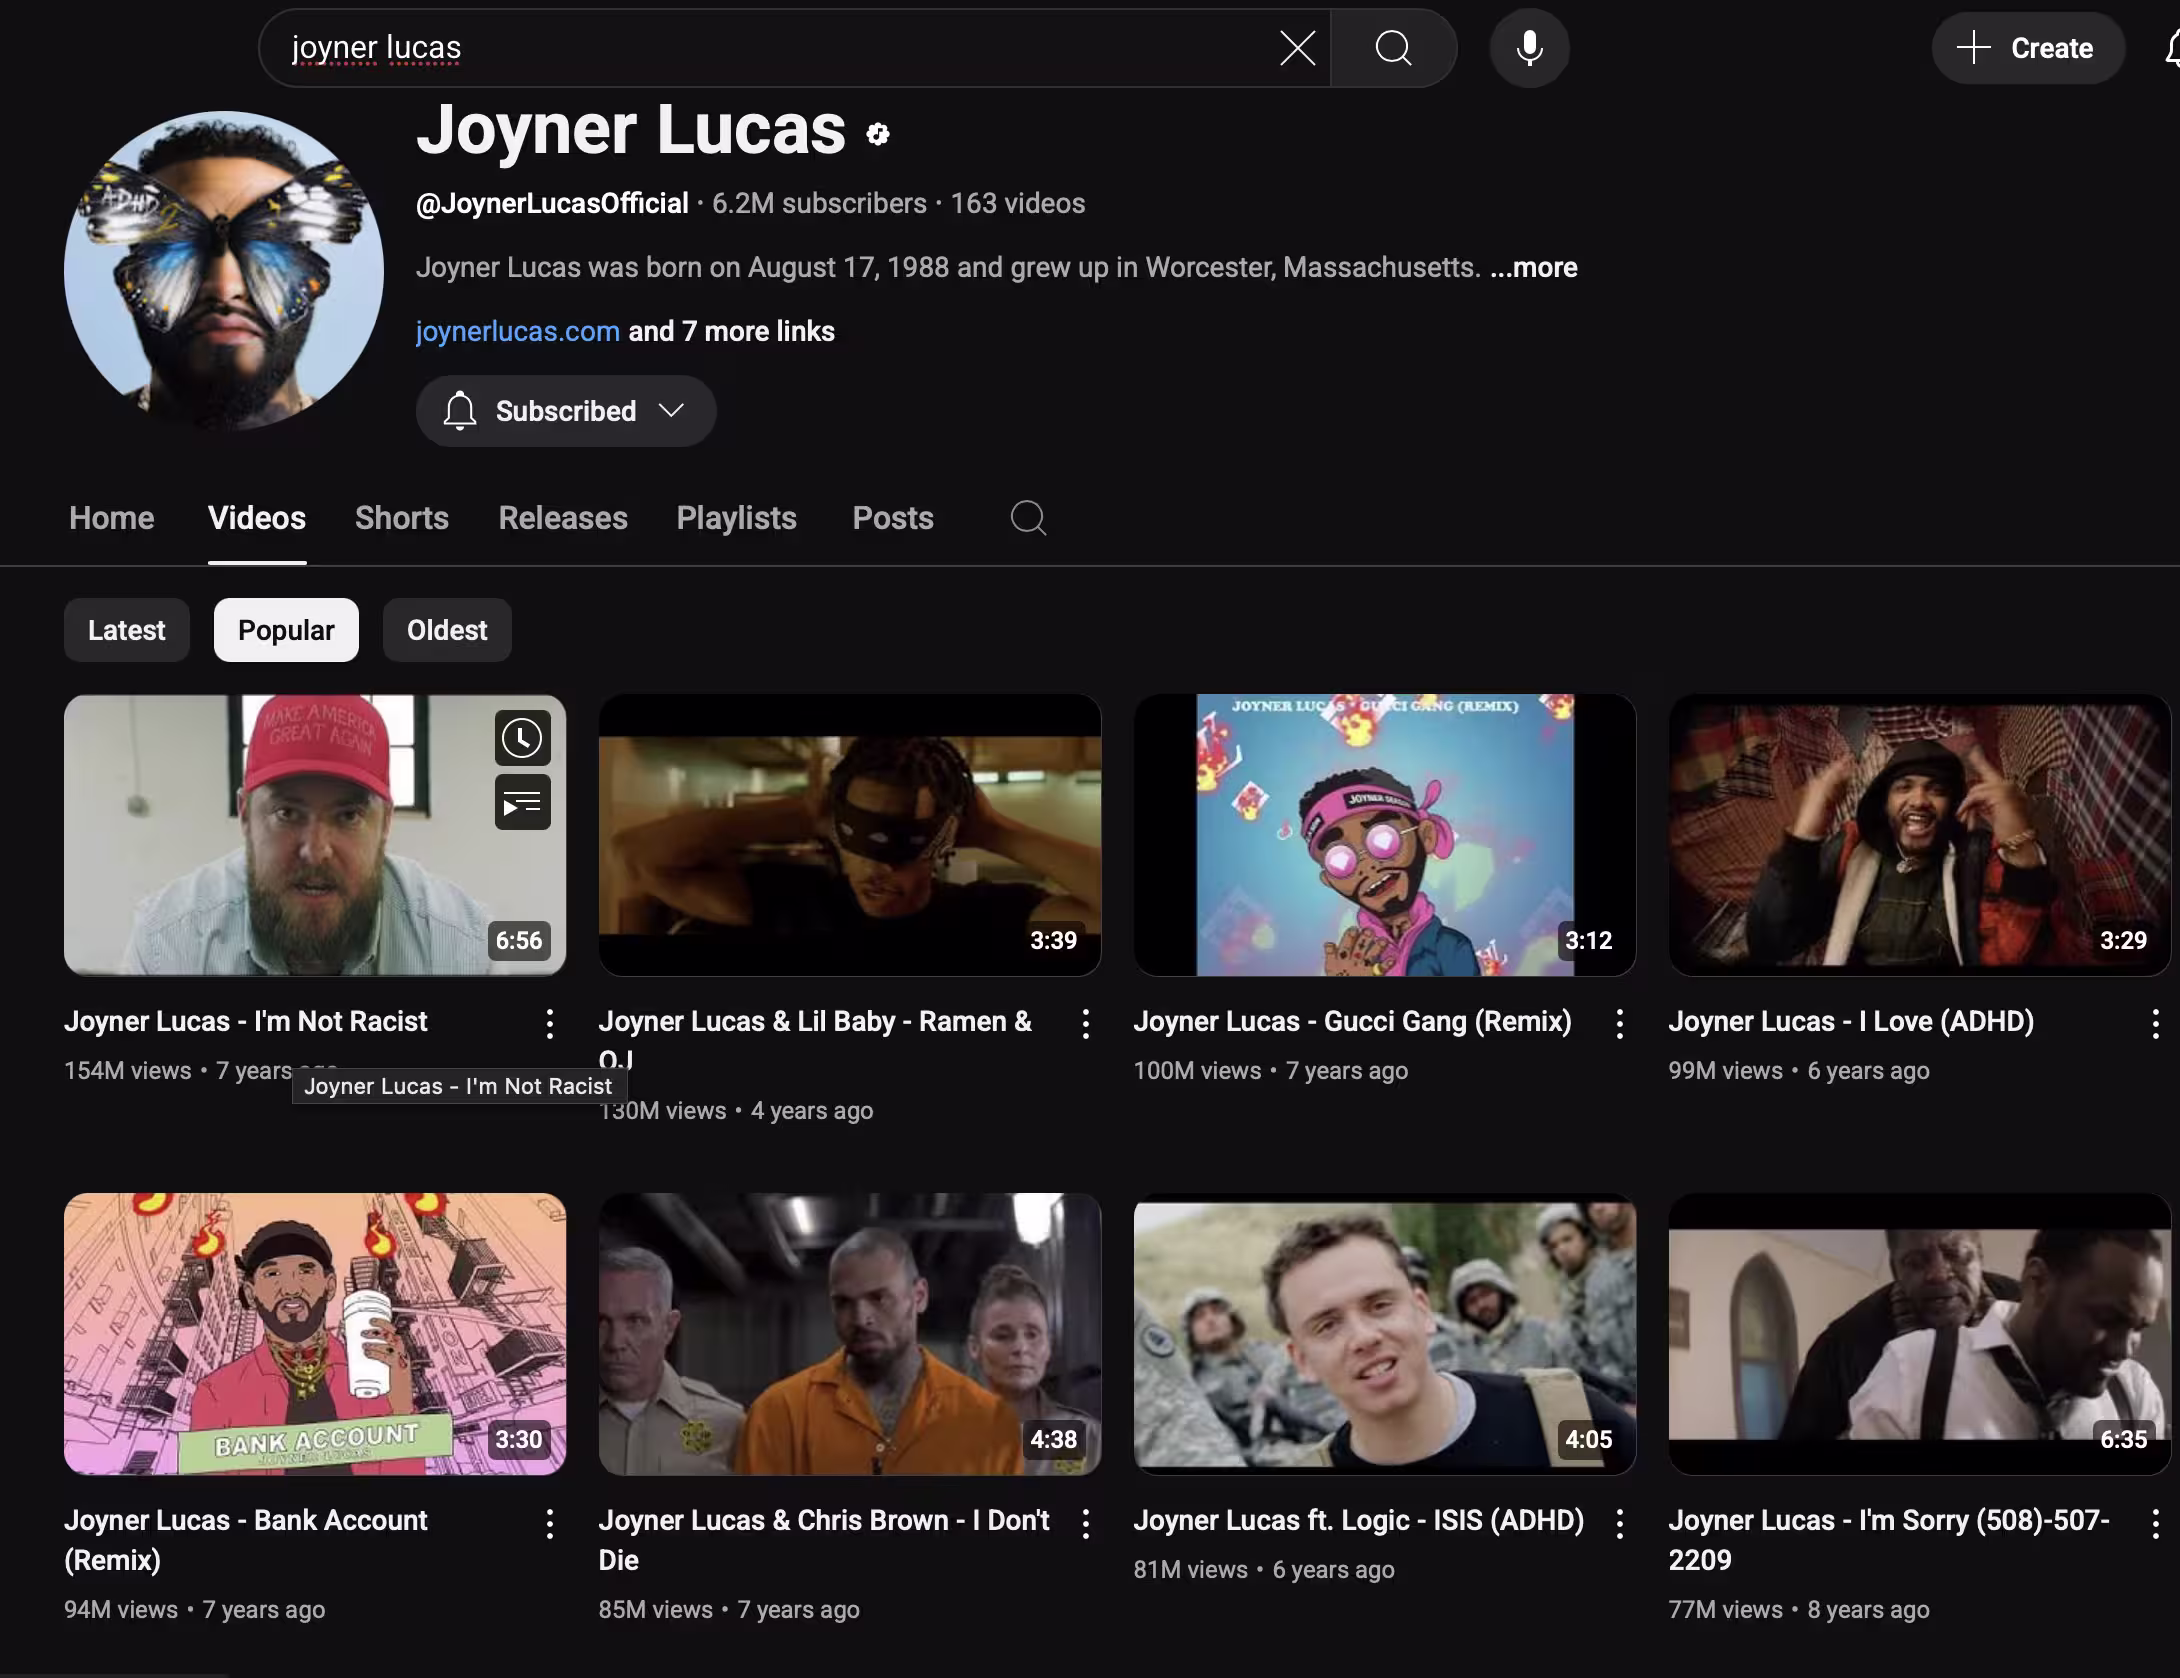Click 100M views under Gucci Gang
Screen dimensions: 2180x1678
point(1197,1070)
